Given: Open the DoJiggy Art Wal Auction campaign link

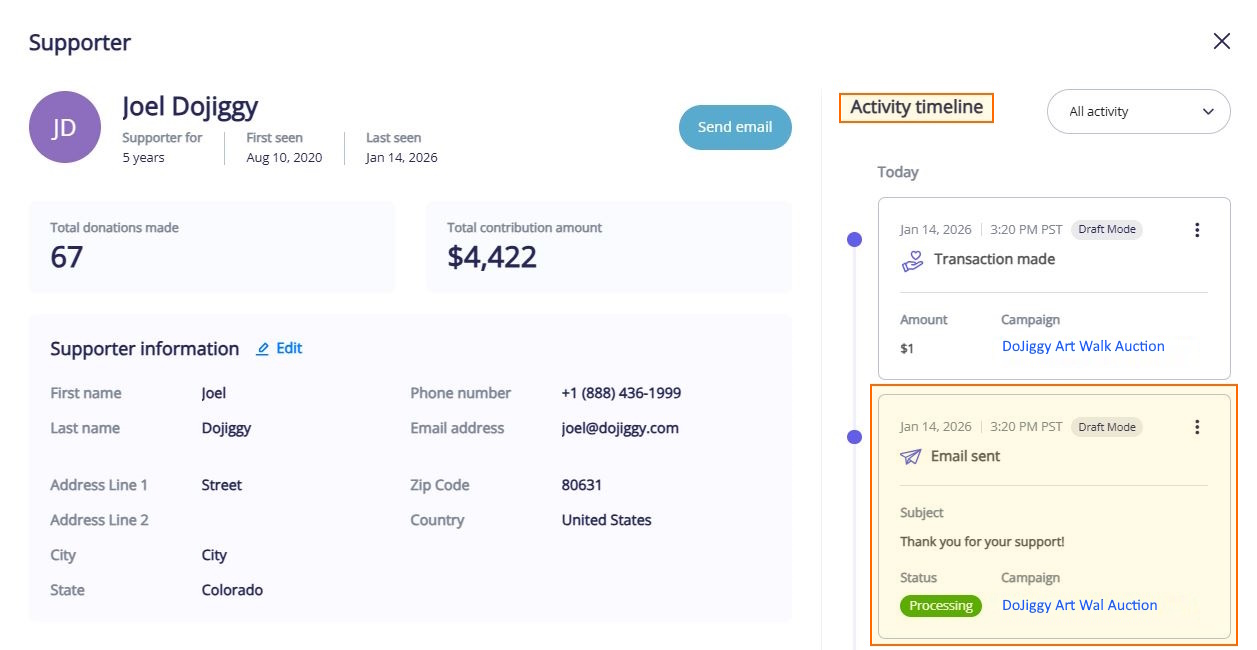Looking at the screenshot, I should pos(1079,605).
